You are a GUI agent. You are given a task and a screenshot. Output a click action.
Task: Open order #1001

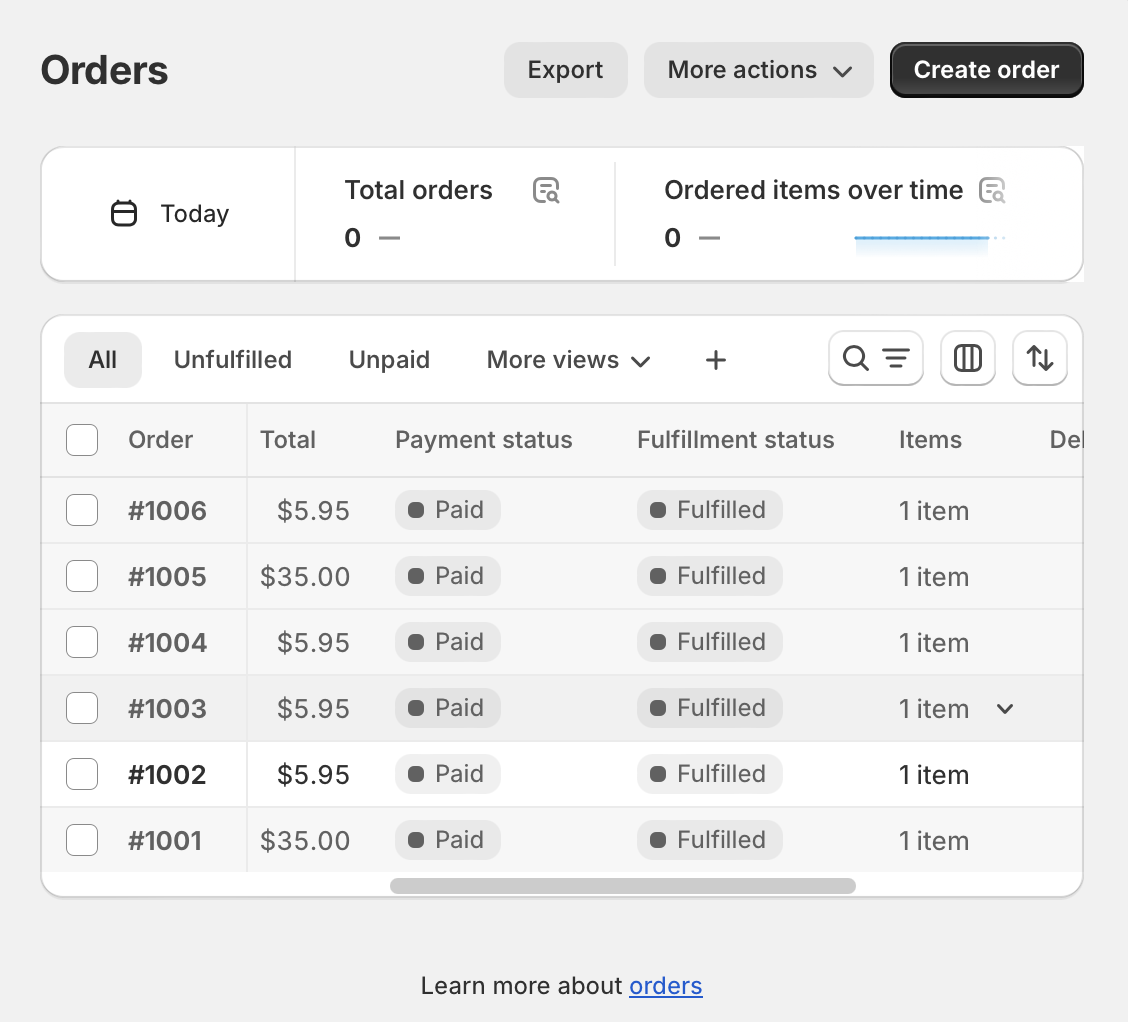coord(165,841)
